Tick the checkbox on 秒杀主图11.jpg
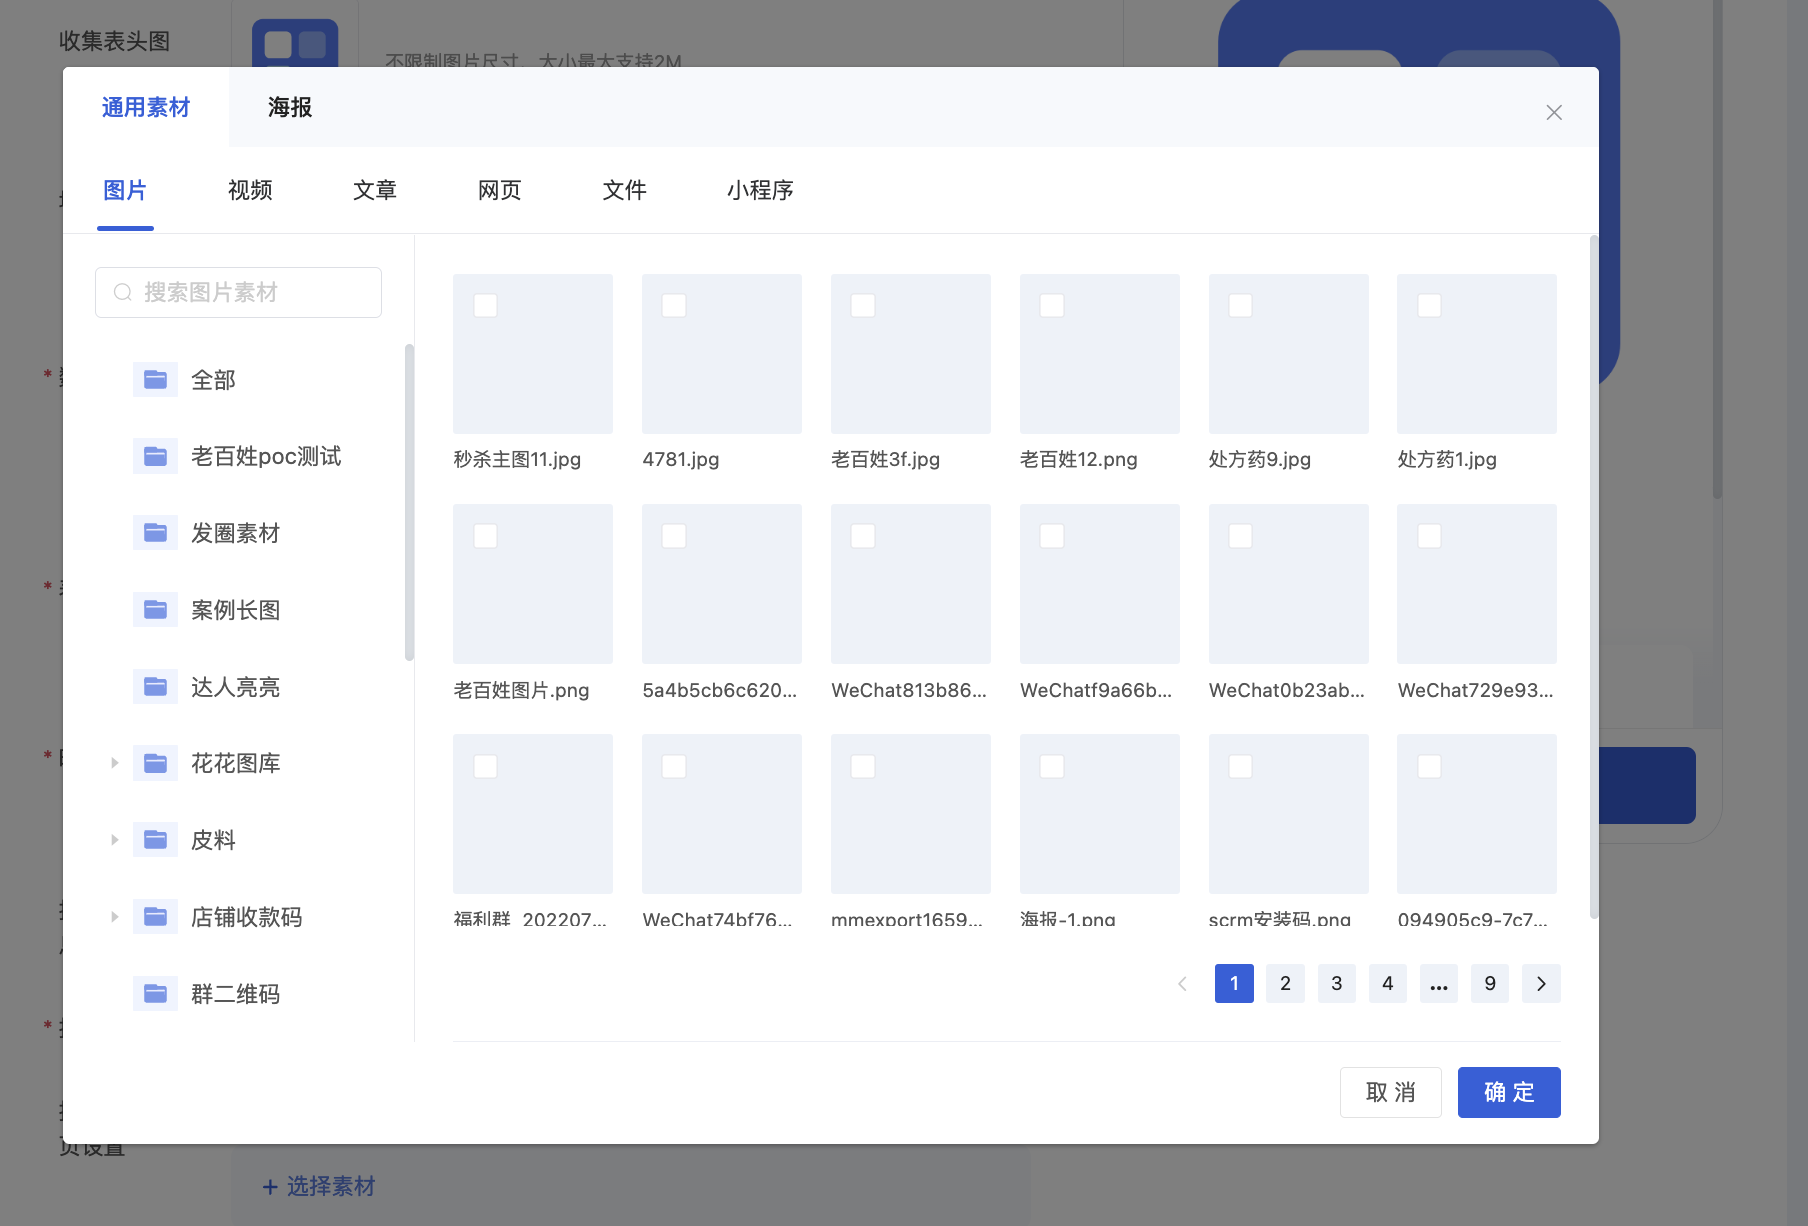The width and height of the screenshot is (1808, 1226). tap(486, 306)
